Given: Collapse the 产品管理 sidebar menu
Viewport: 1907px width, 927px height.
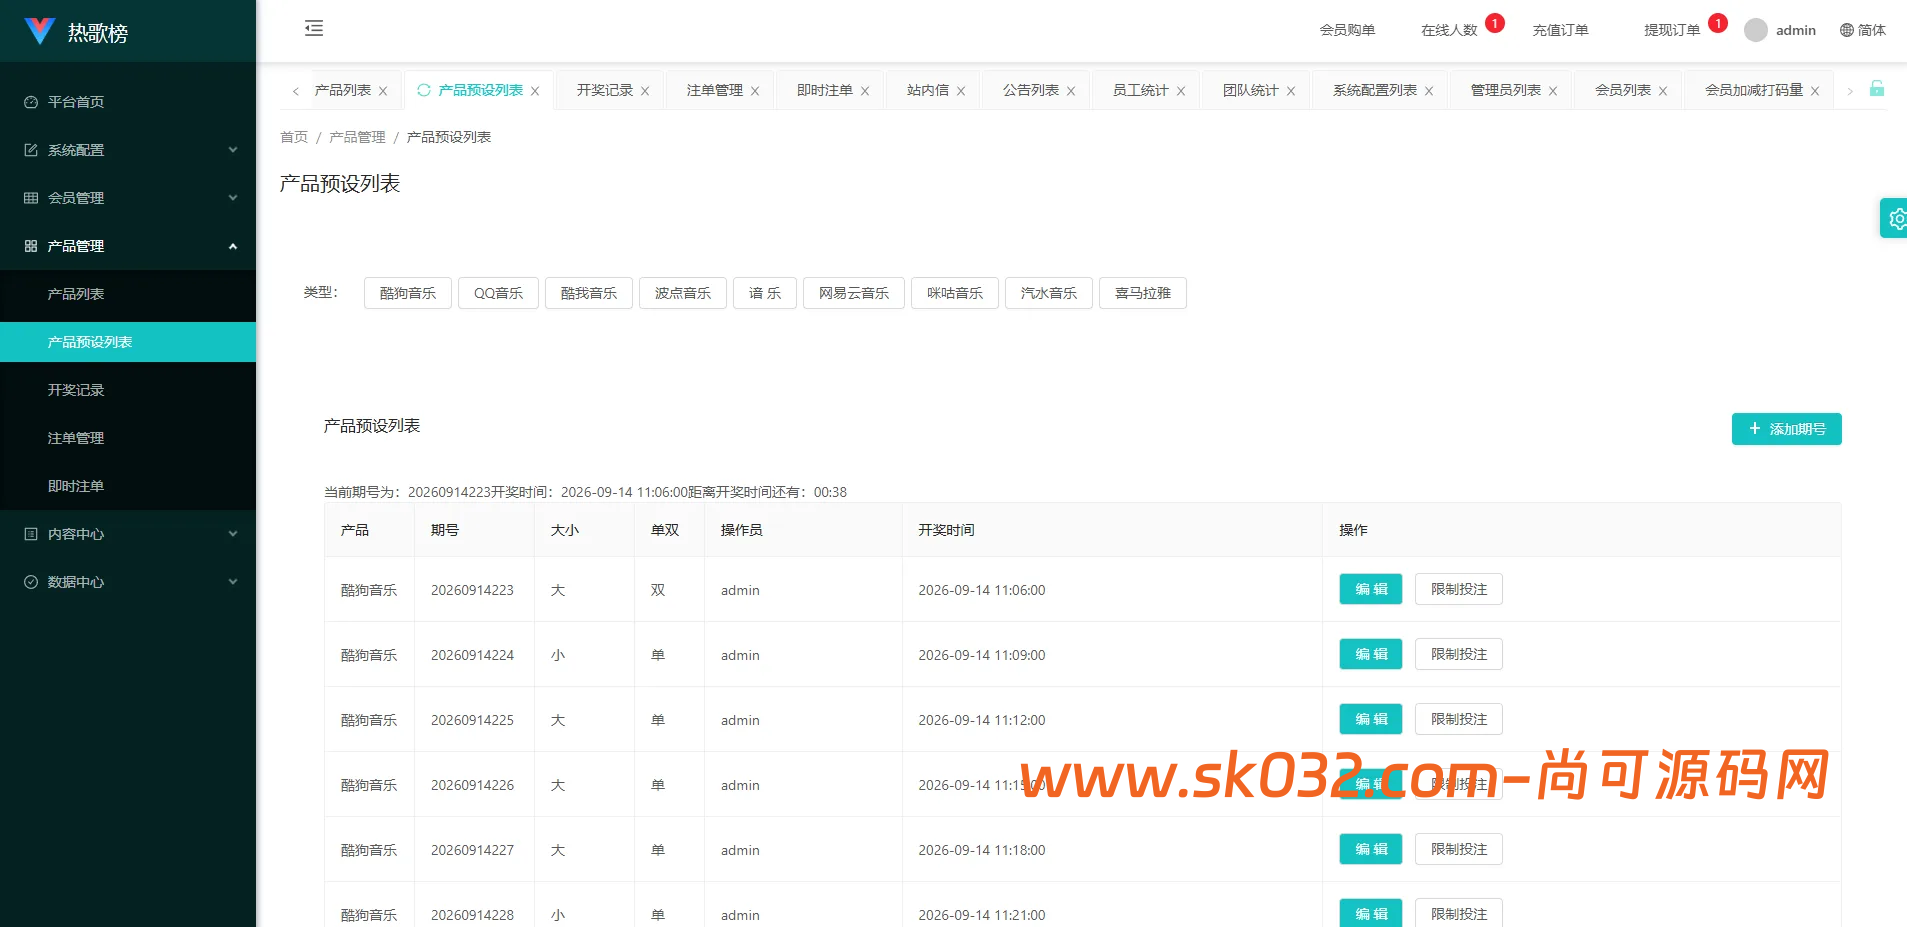Looking at the screenshot, I should click(128, 246).
